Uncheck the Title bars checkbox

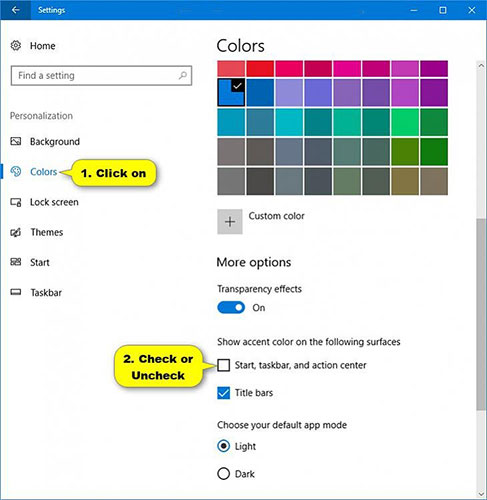(x=223, y=393)
